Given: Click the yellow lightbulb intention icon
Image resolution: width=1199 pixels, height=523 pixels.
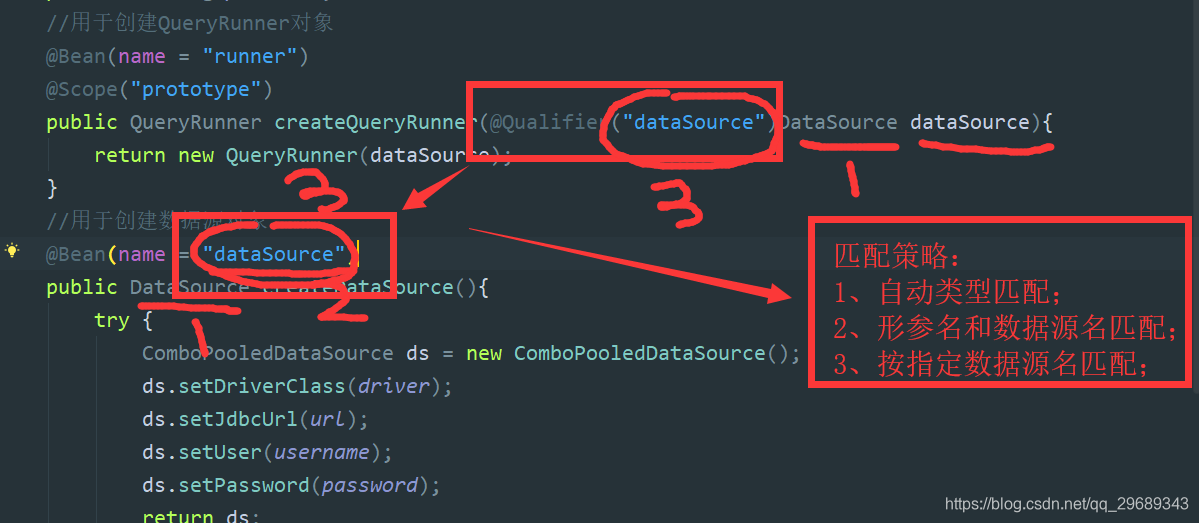Looking at the screenshot, I should [12, 251].
